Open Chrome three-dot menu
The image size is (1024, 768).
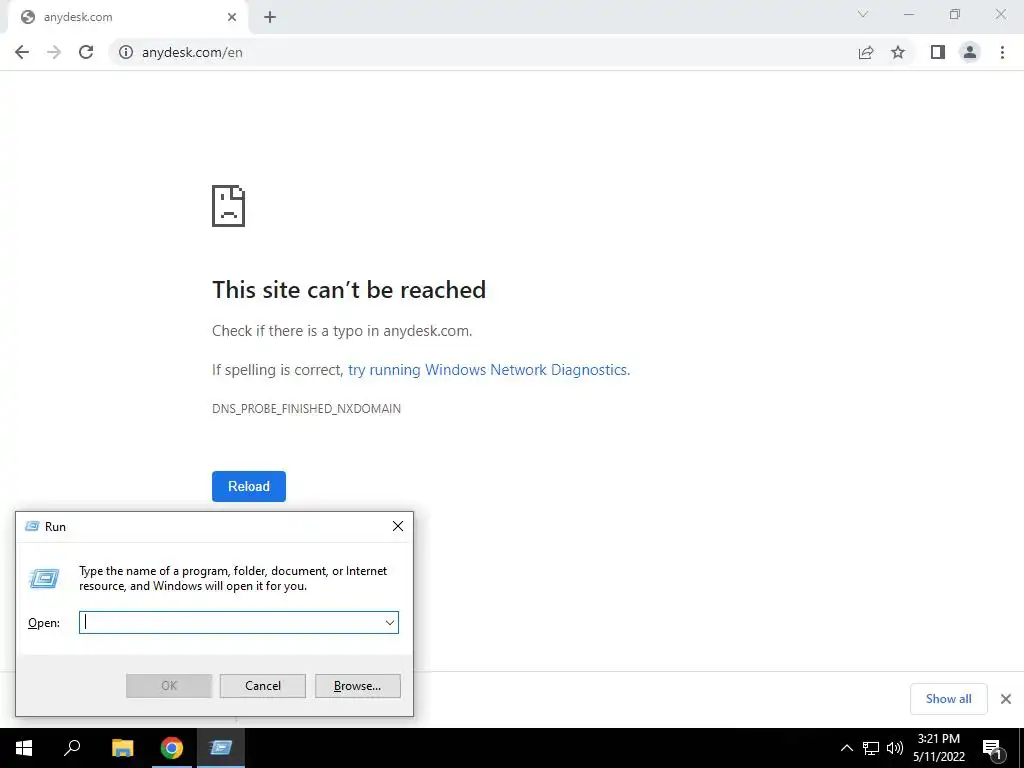1002,52
